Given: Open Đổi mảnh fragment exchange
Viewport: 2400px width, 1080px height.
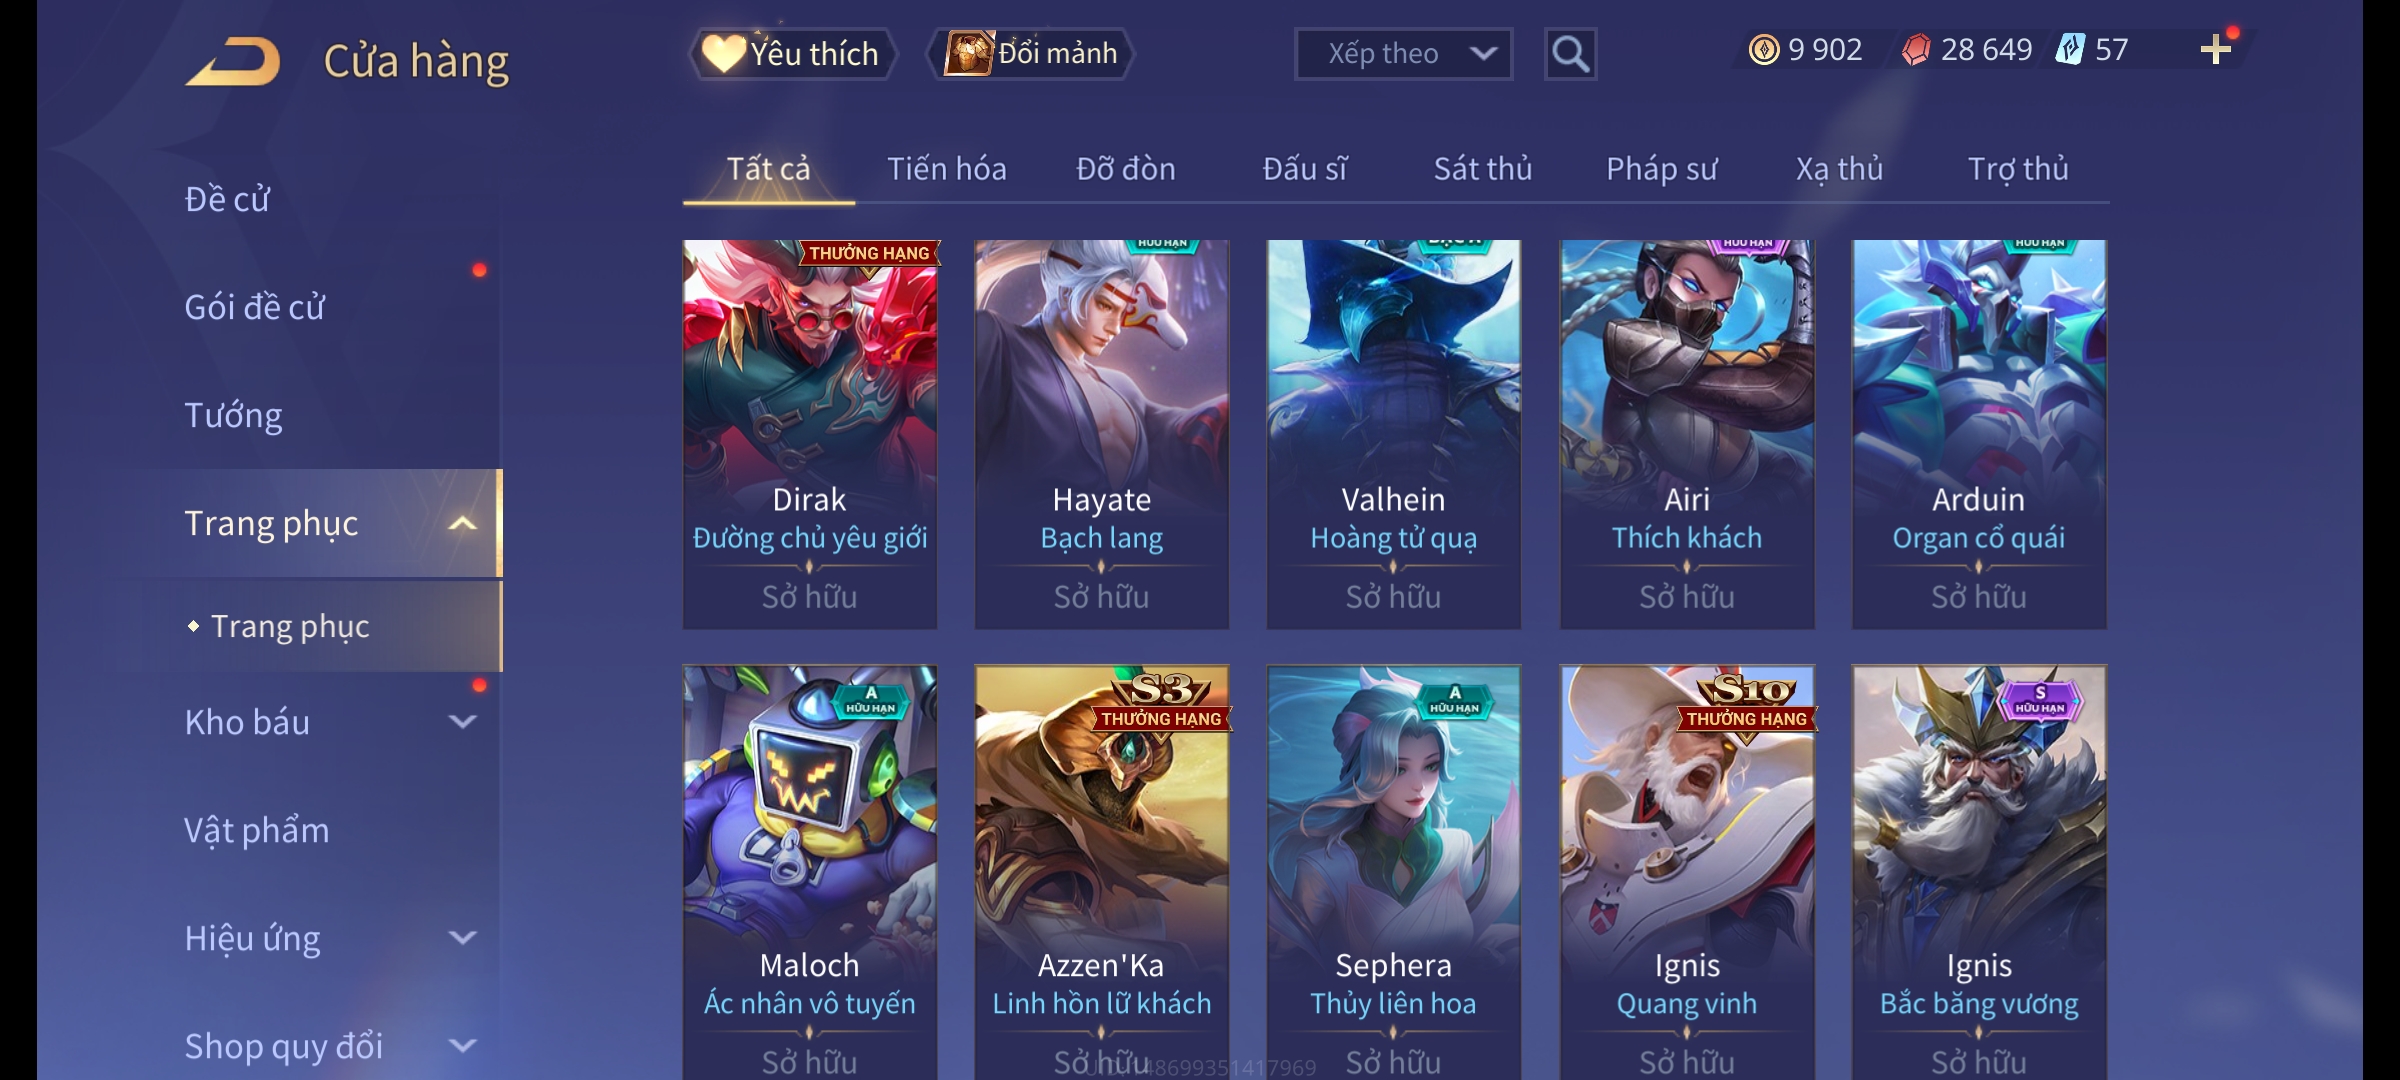Looking at the screenshot, I should click(1032, 54).
